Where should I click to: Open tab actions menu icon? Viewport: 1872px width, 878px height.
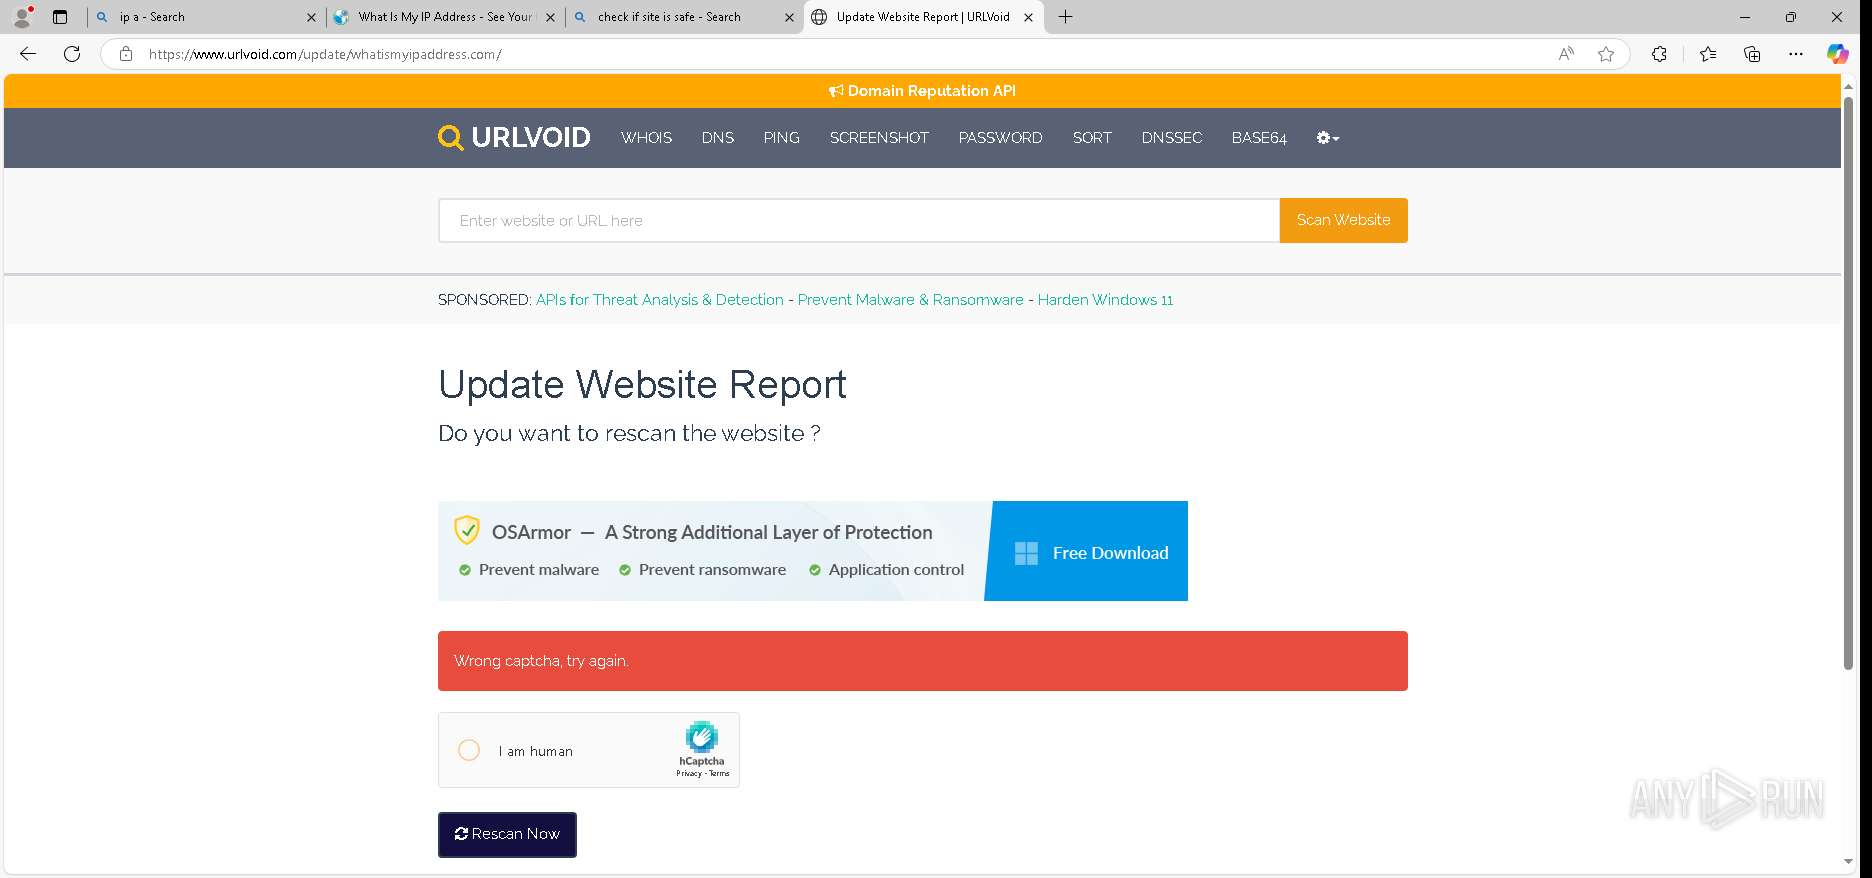pyautogui.click(x=60, y=17)
